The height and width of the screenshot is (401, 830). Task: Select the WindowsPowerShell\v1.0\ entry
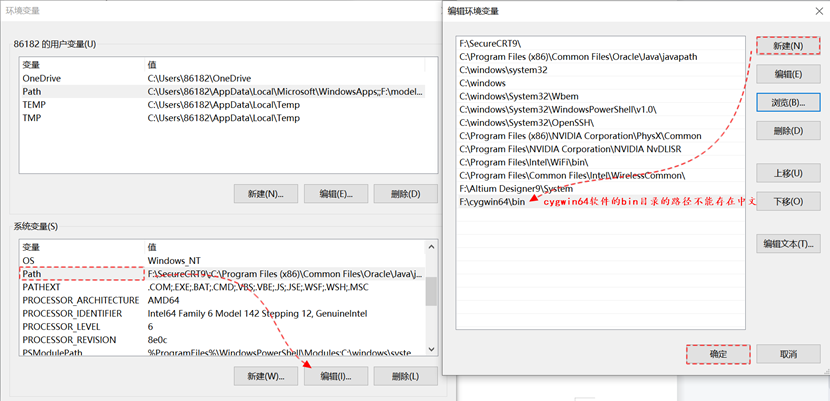click(600, 110)
